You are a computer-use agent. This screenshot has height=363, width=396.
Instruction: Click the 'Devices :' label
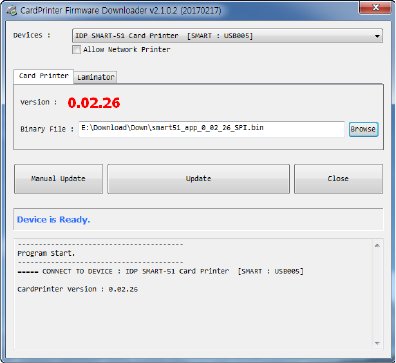(32, 35)
